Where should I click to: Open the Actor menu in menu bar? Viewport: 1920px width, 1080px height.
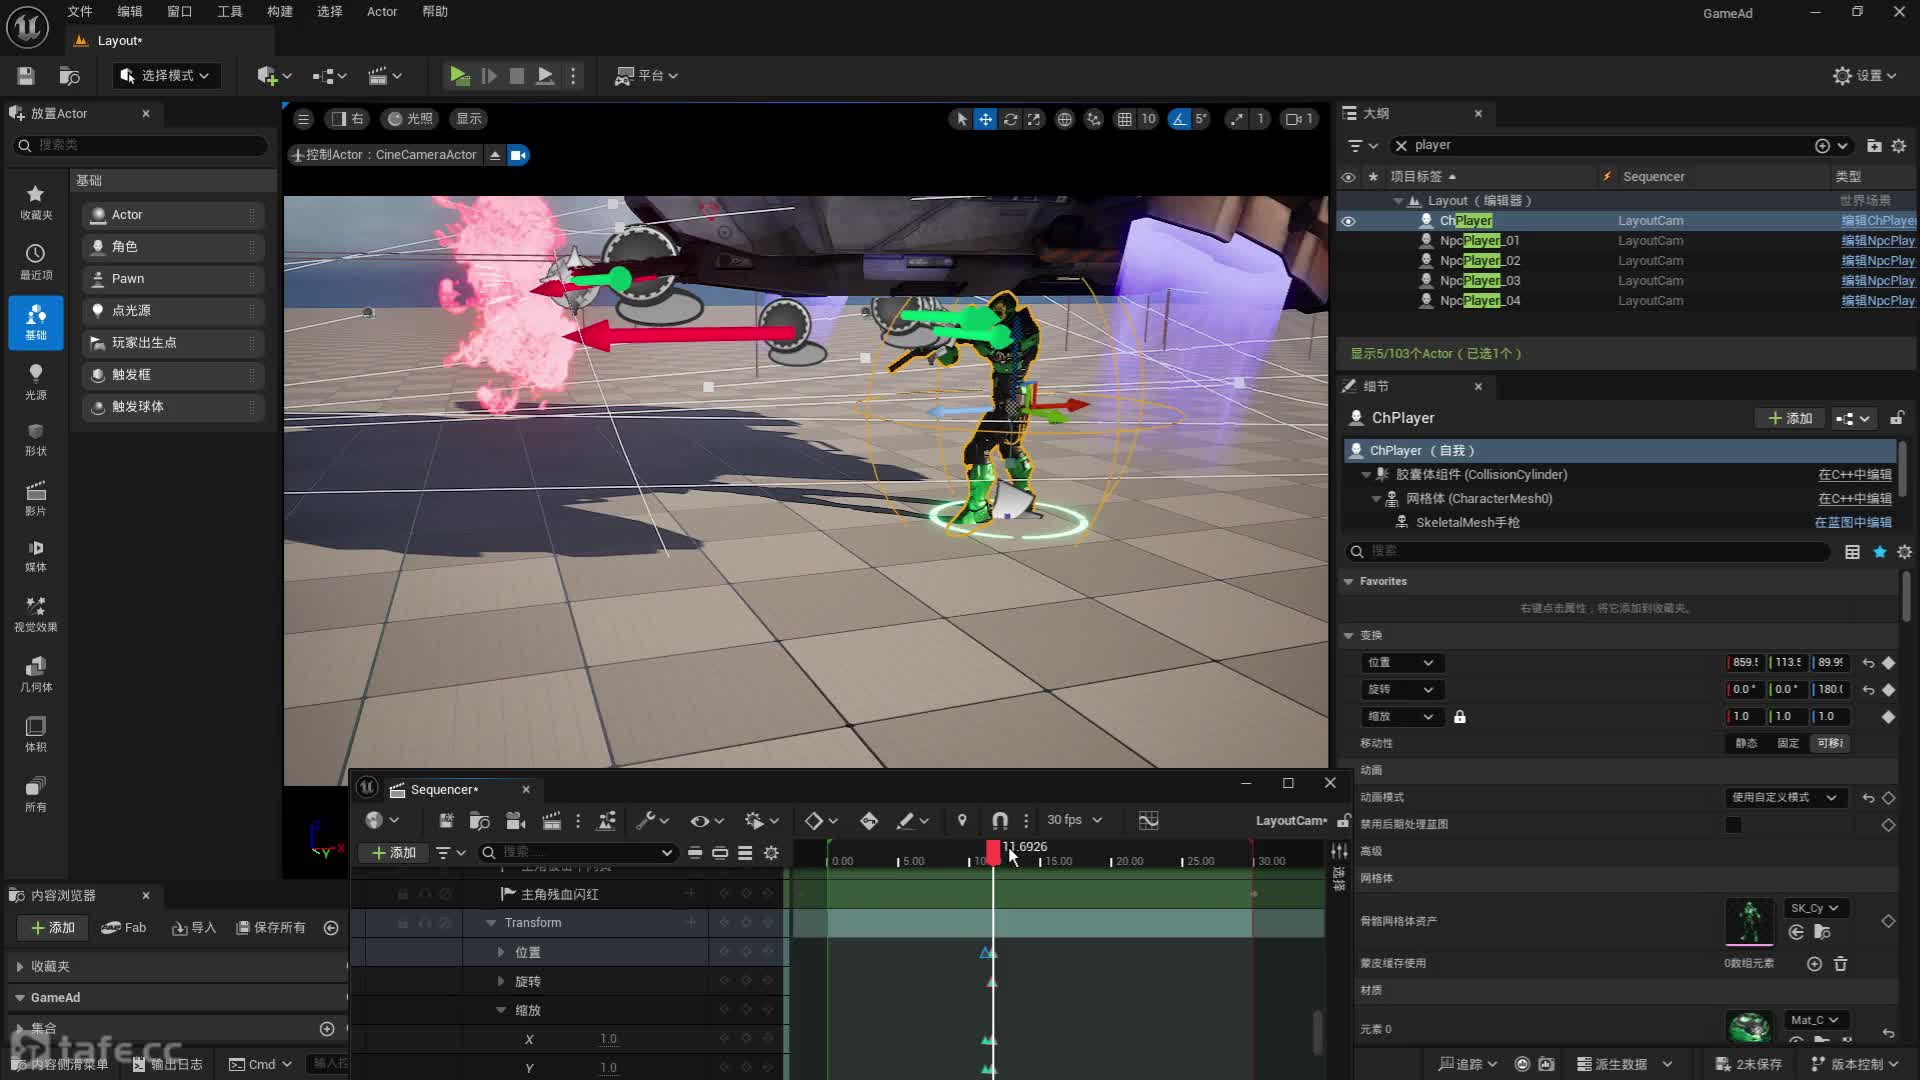click(x=381, y=12)
